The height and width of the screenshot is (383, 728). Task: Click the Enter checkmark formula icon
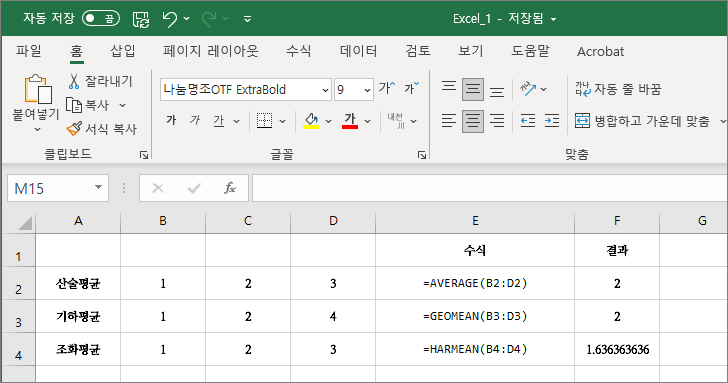pyautogui.click(x=194, y=188)
